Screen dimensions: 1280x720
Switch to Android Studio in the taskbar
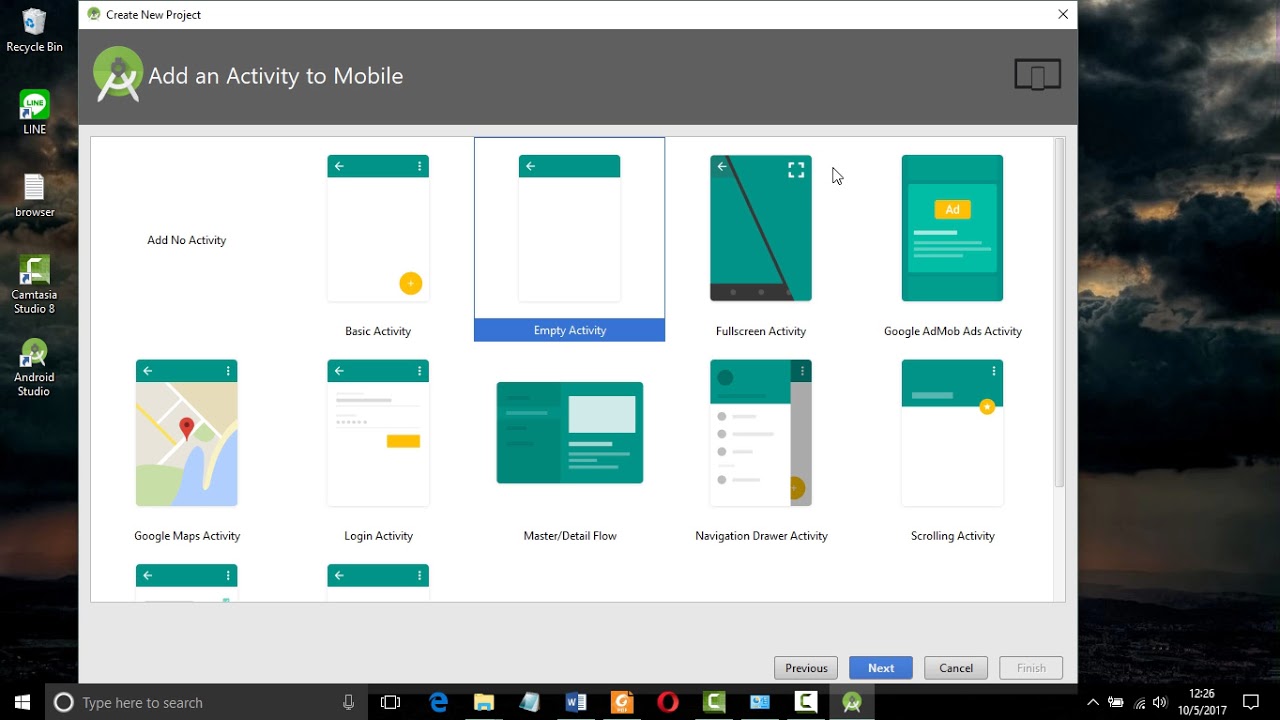tap(852, 702)
